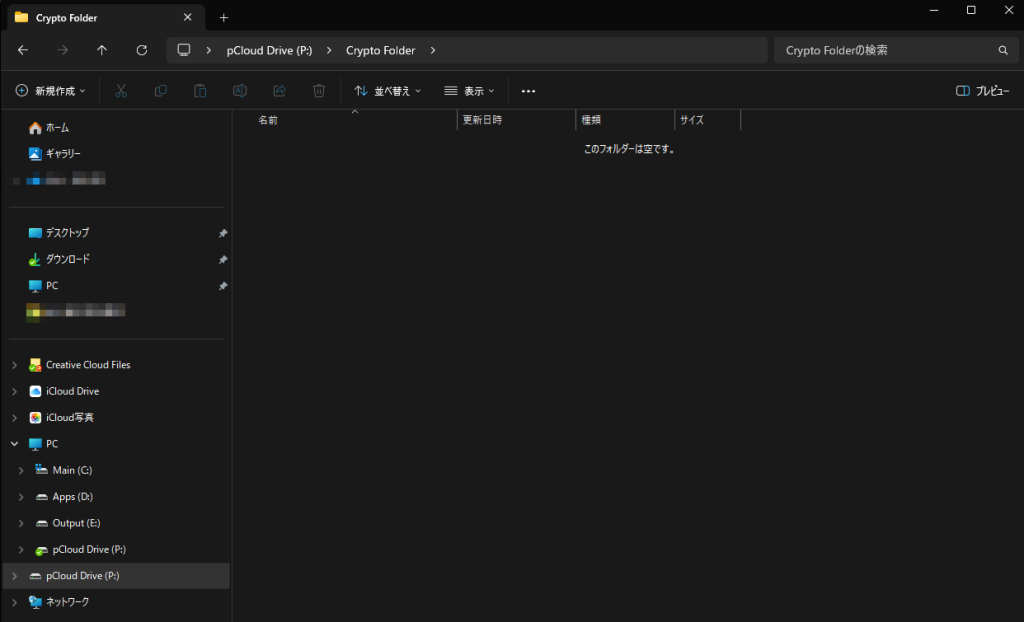Go up one folder level

(102, 50)
